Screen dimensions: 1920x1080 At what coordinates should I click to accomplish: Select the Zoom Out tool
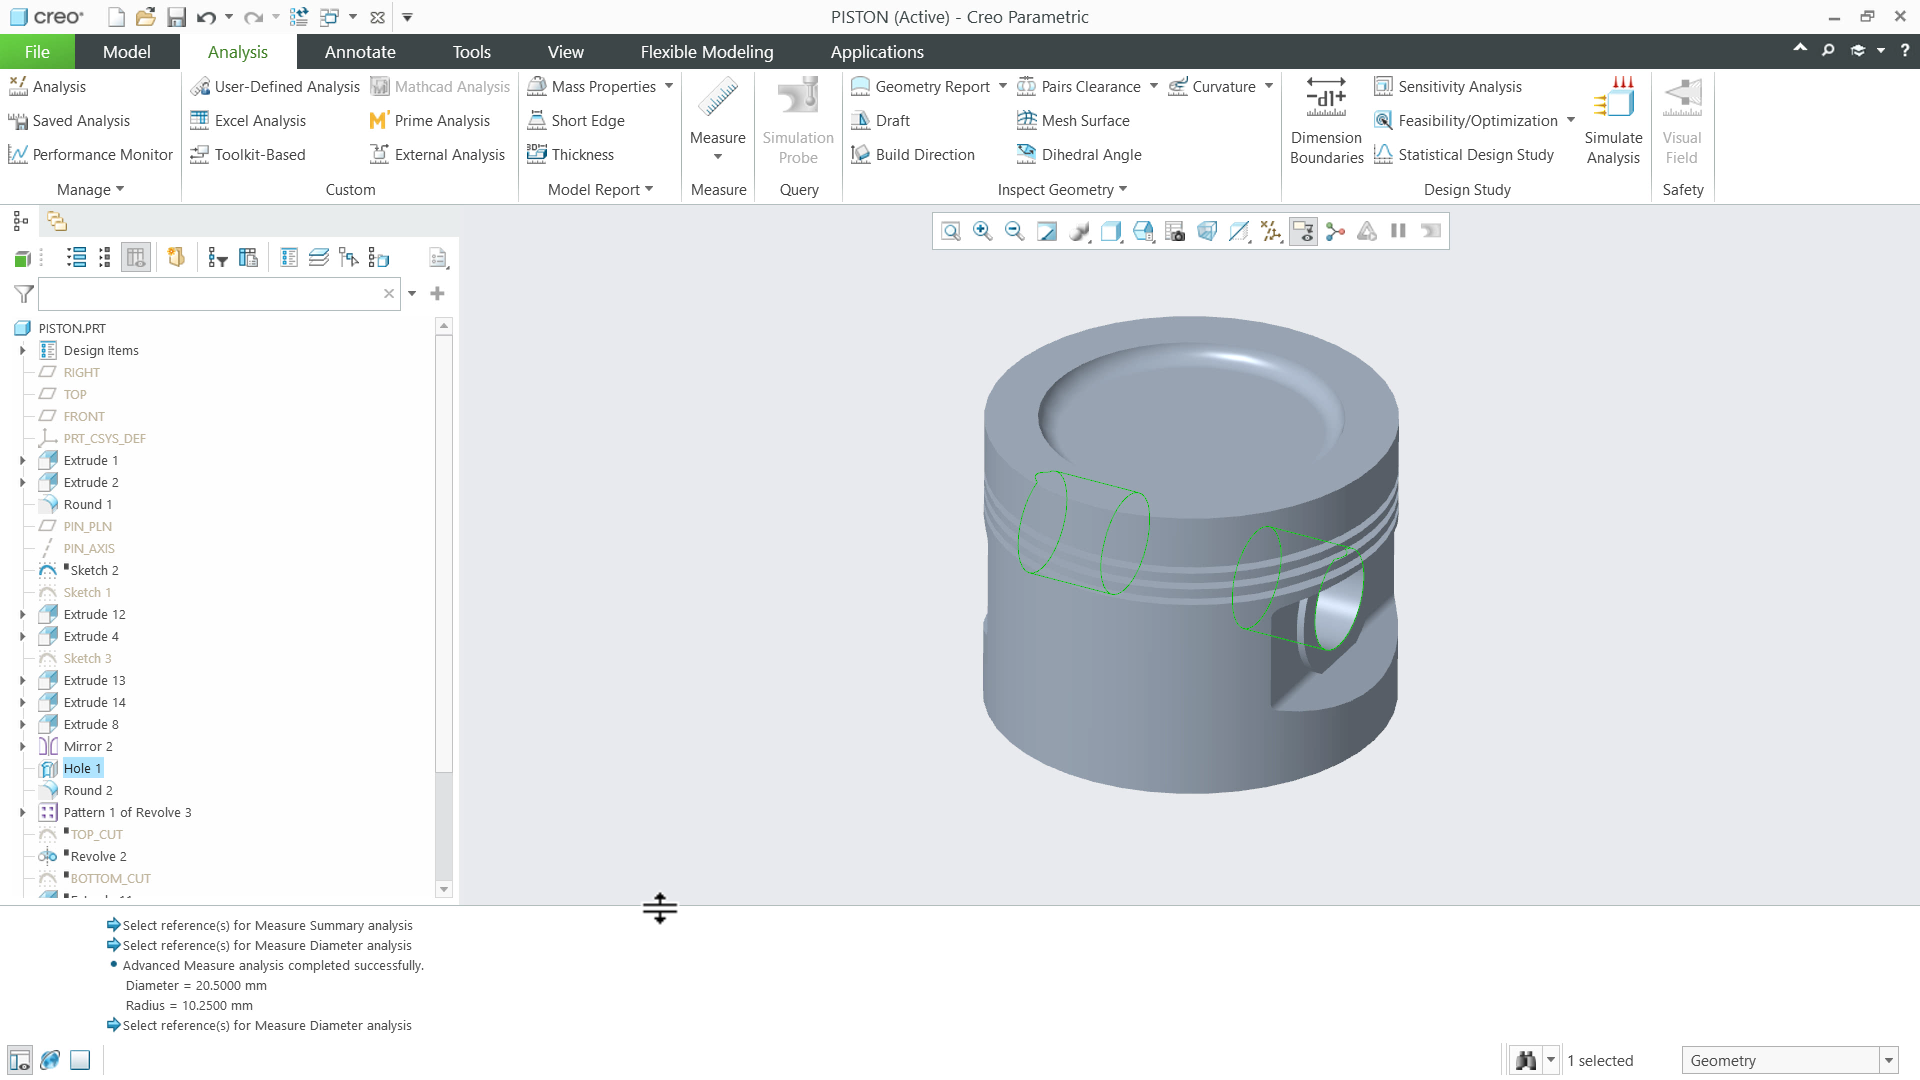[1014, 231]
